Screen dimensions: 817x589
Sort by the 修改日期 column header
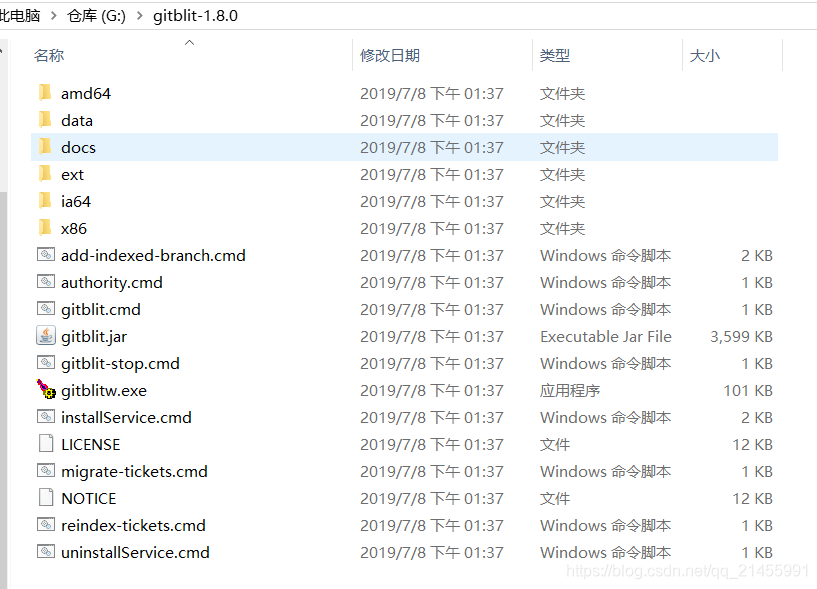tap(390, 55)
